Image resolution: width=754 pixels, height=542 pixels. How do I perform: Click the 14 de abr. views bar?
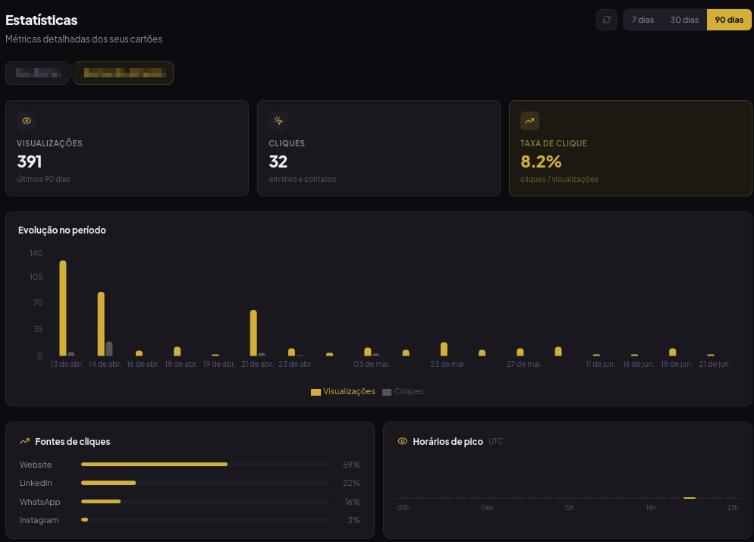click(101, 324)
